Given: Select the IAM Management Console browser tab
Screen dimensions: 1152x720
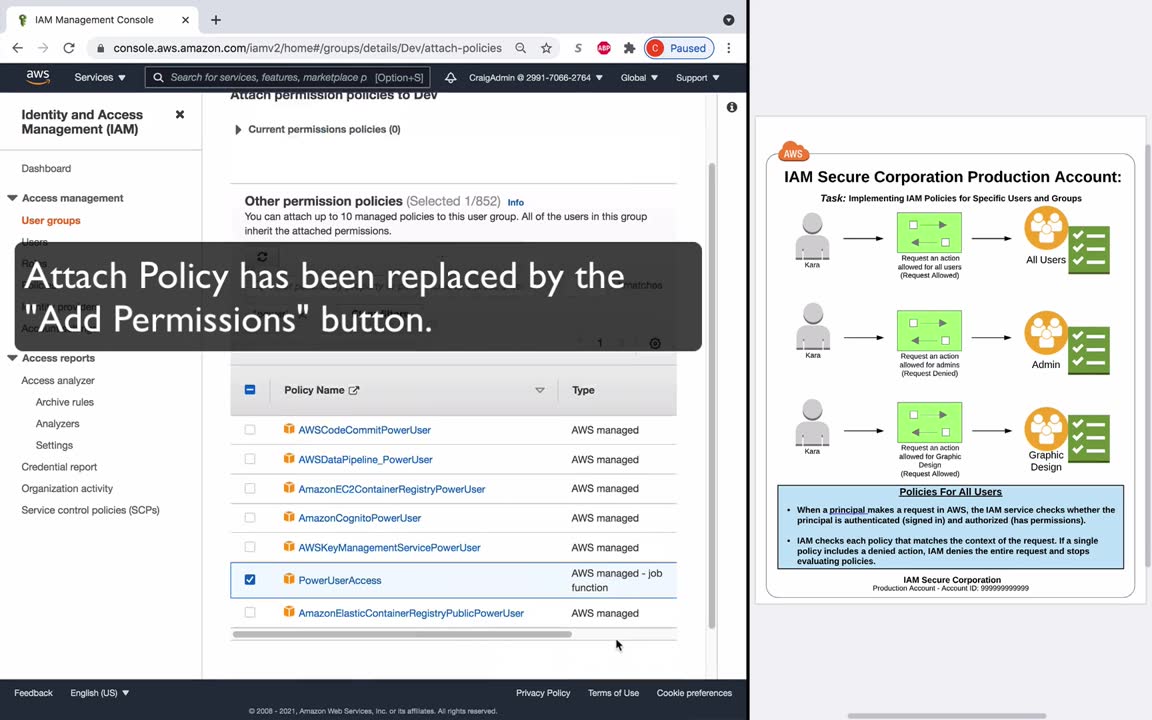Looking at the screenshot, I should (x=103, y=20).
